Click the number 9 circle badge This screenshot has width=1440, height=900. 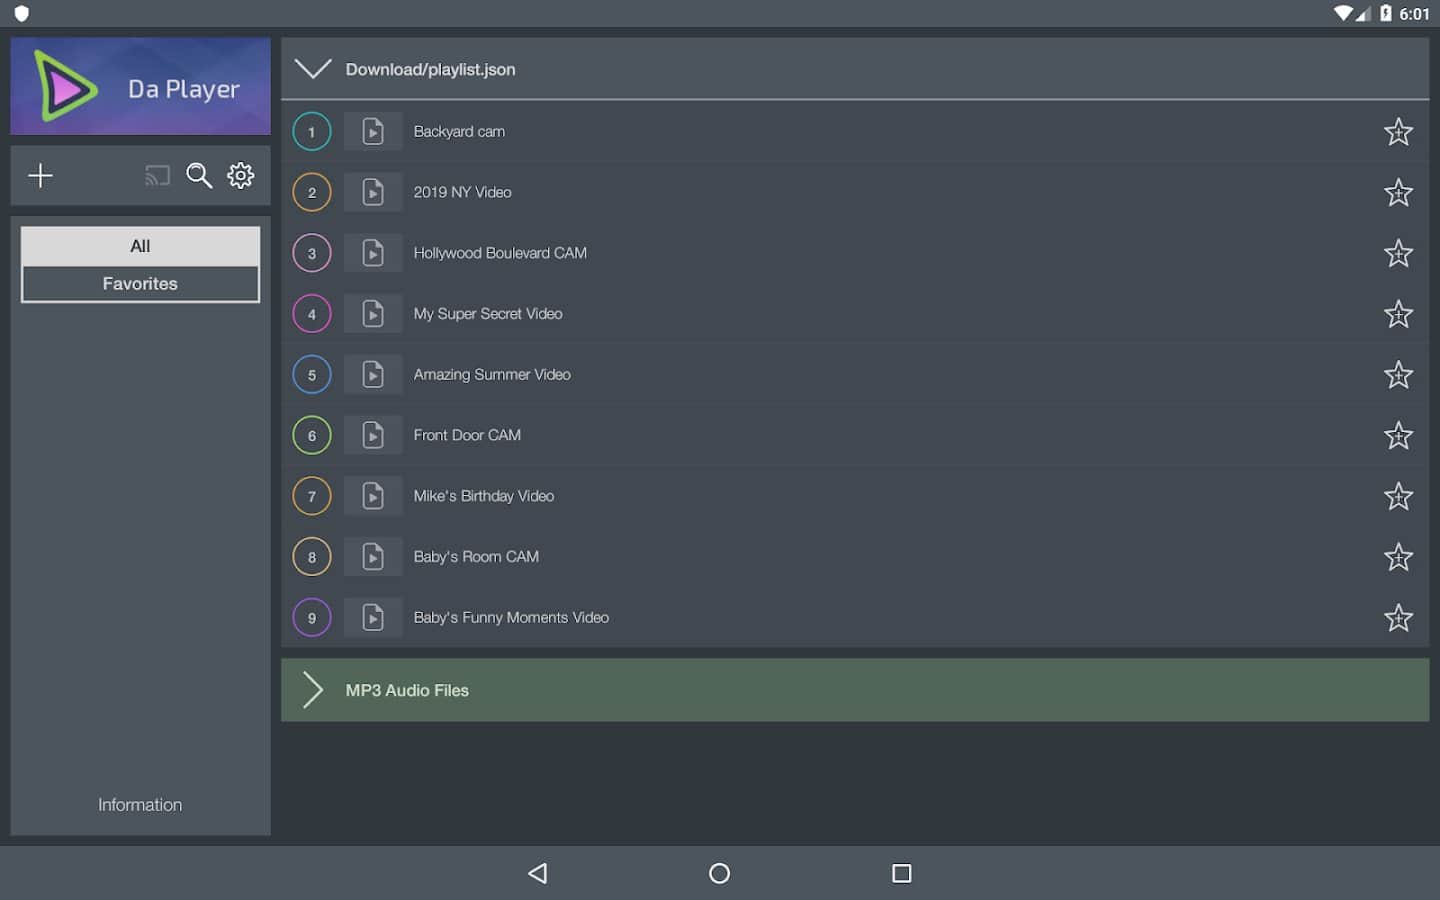pos(312,618)
